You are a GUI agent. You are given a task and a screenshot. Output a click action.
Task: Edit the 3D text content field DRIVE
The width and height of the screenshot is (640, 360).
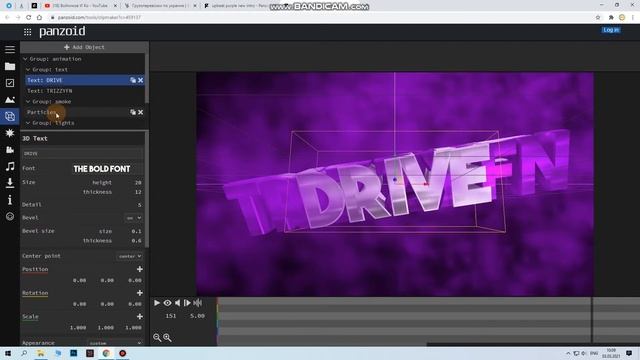(82, 153)
